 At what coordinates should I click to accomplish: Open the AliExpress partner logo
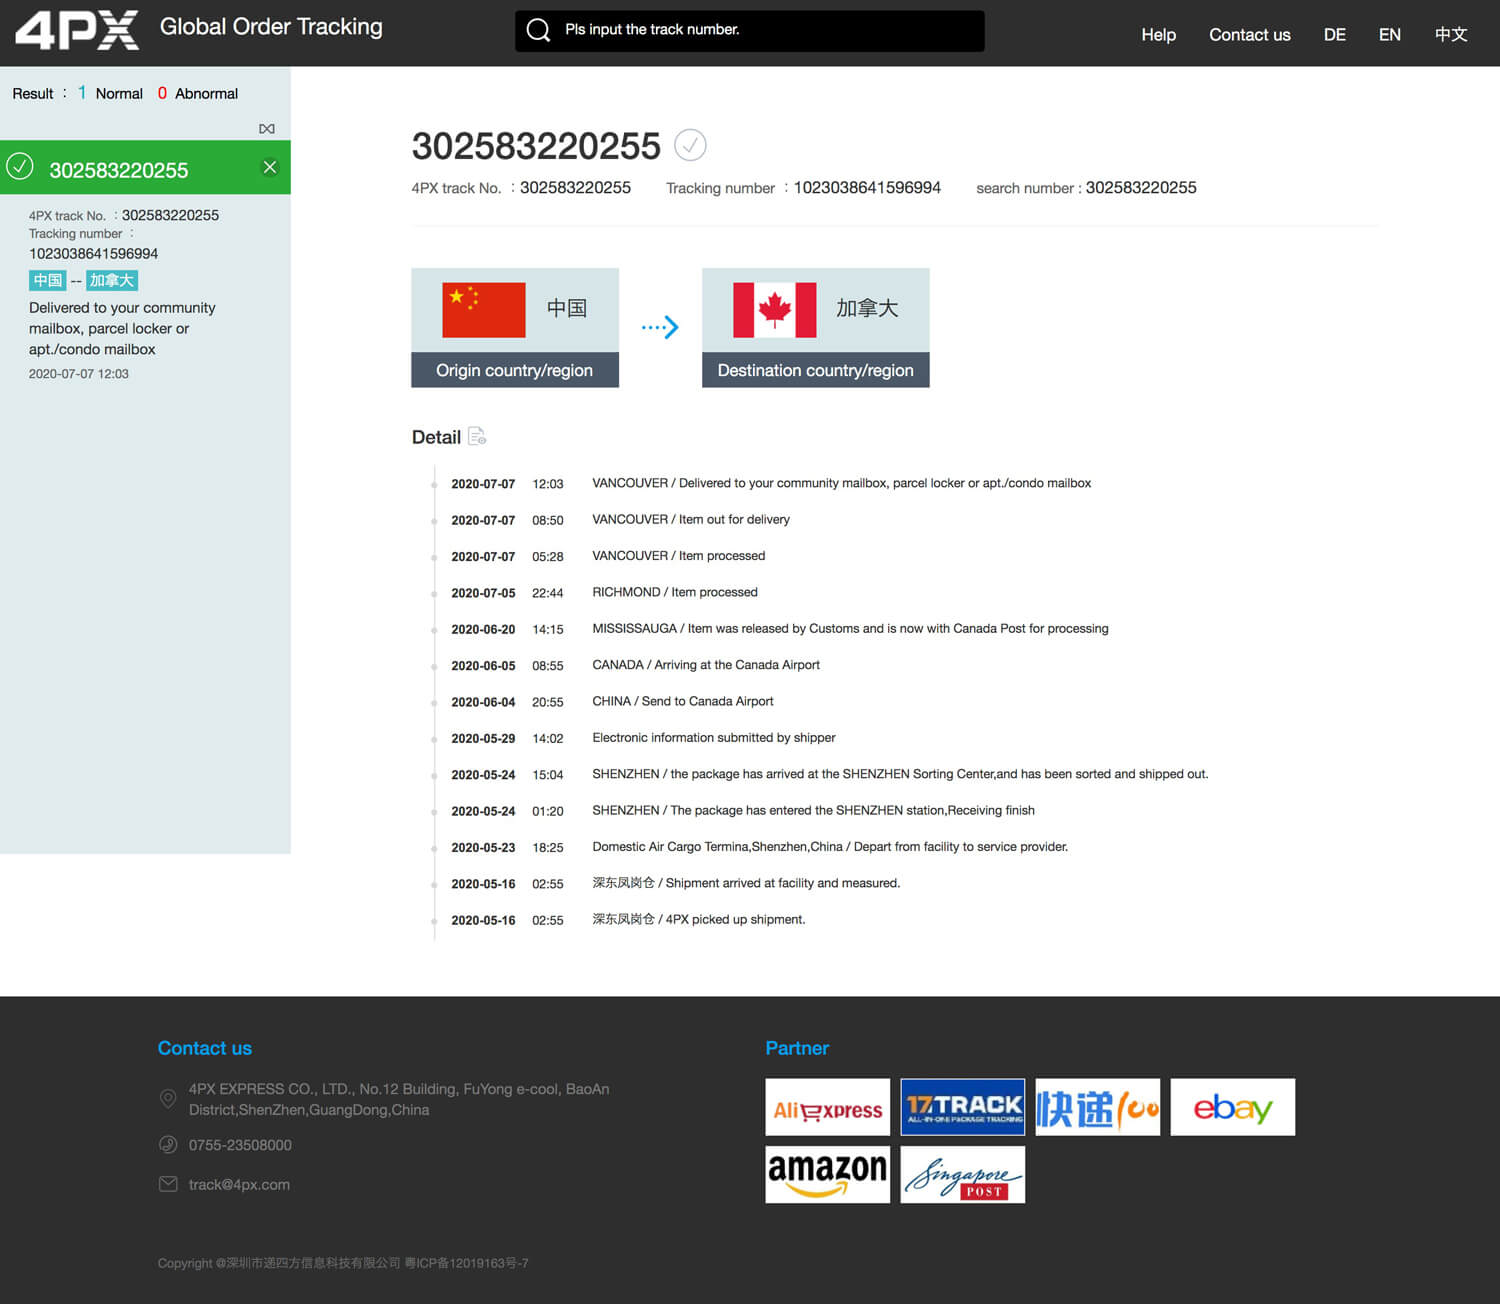[x=828, y=1107]
